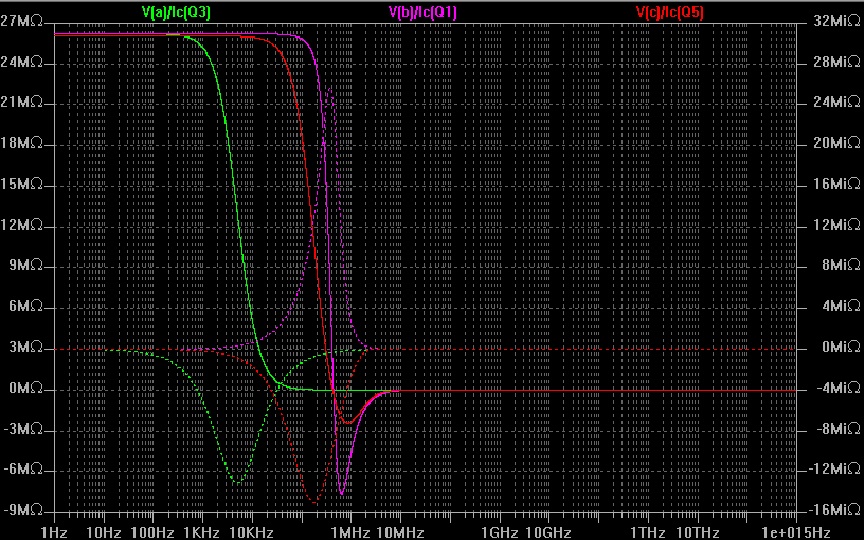Select the red V[c]/Ic(Q5) trace label

(x=669, y=12)
